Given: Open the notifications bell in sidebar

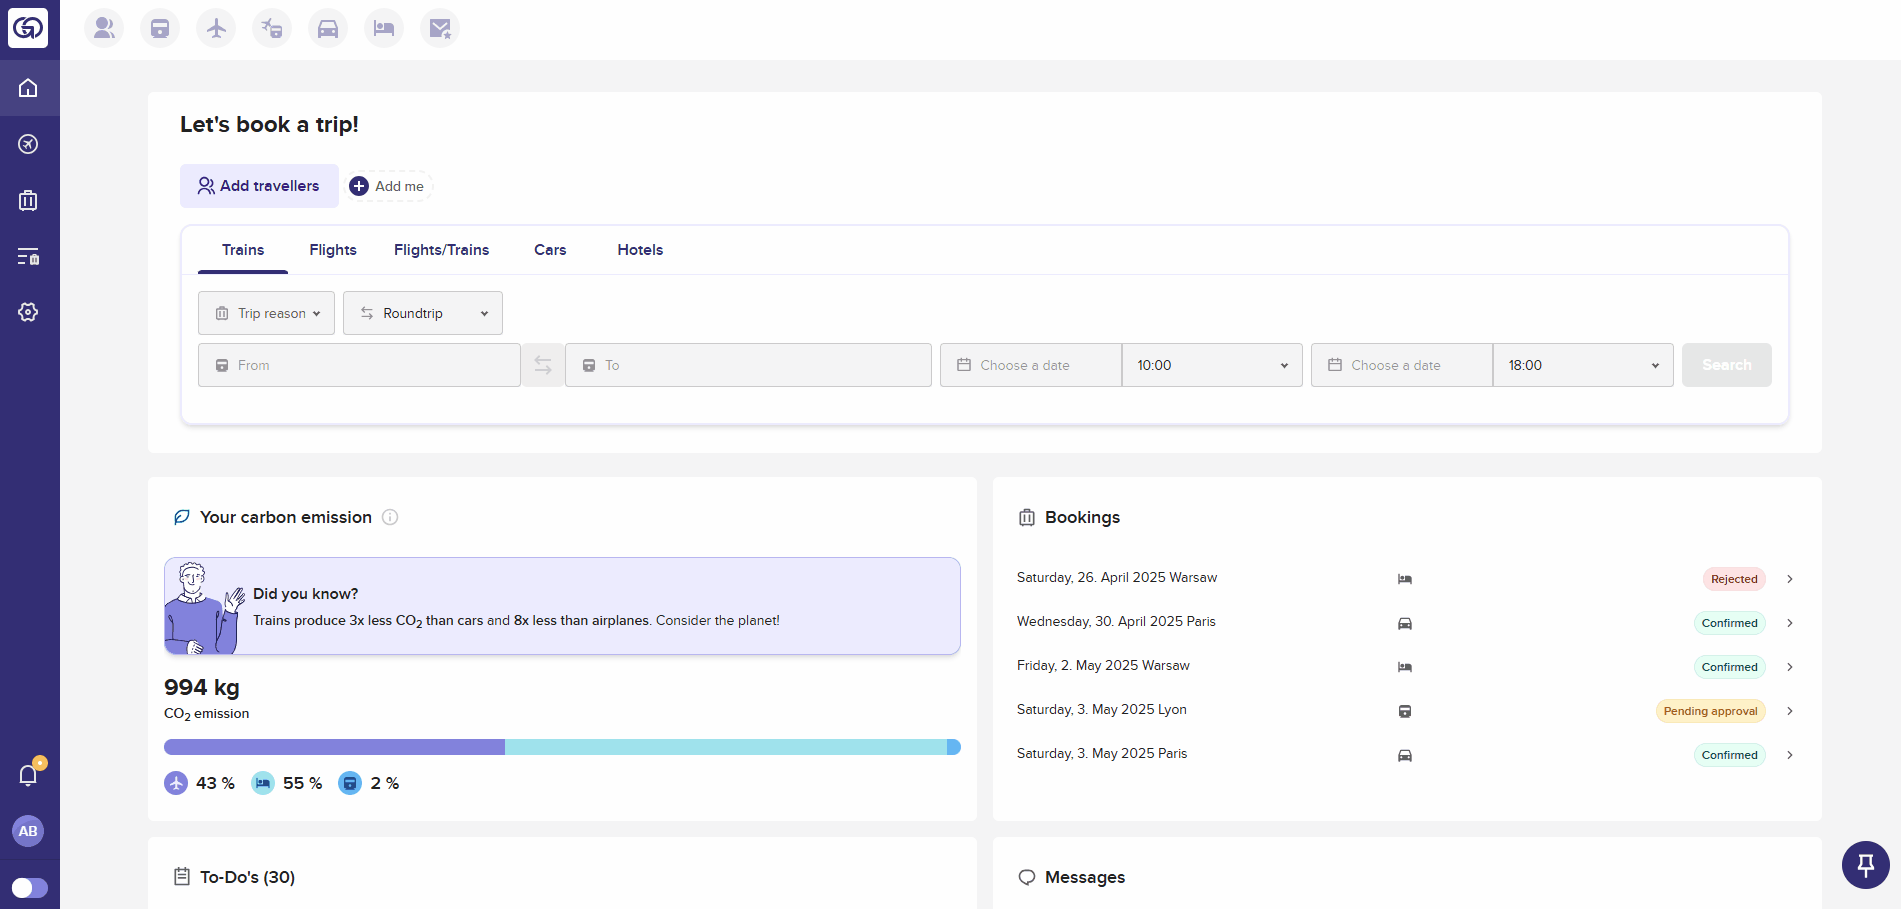Looking at the screenshot, I should point(28,775).
